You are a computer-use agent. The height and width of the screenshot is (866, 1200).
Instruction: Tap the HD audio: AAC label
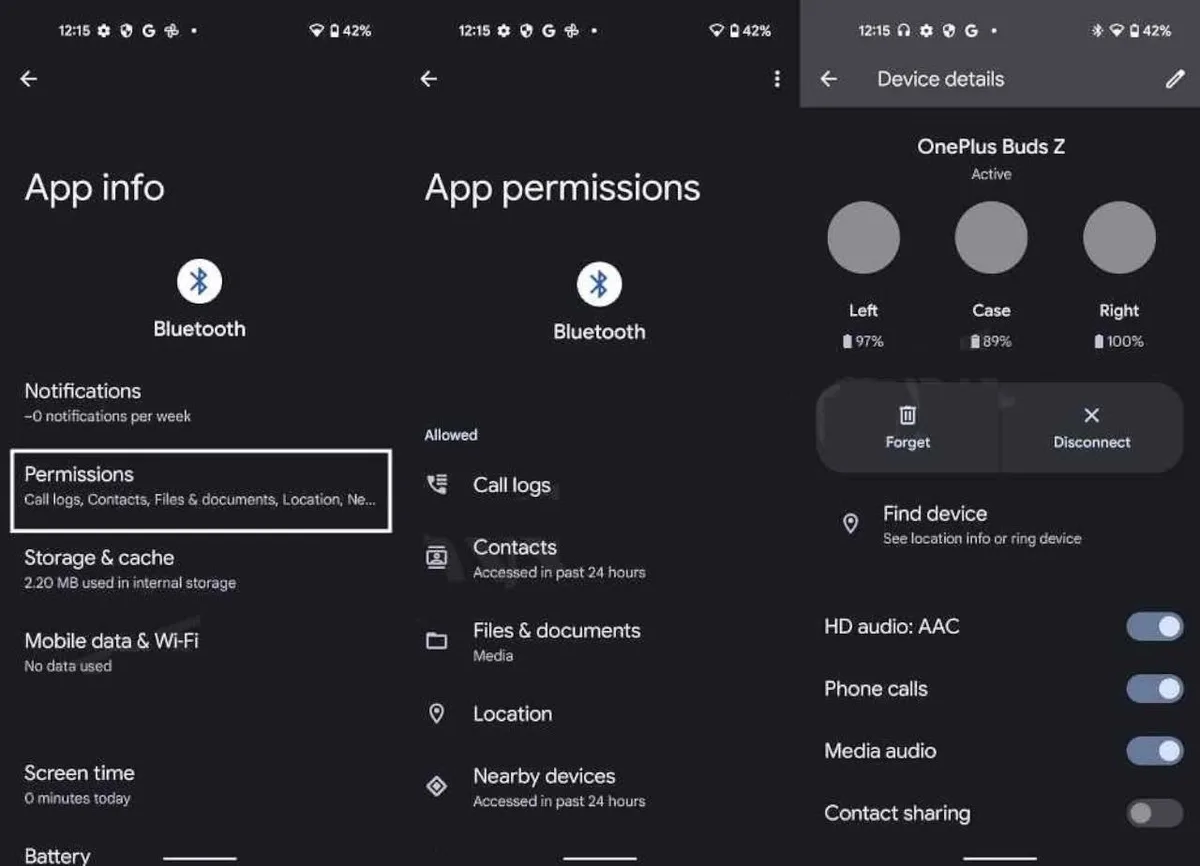pos(891,627)
